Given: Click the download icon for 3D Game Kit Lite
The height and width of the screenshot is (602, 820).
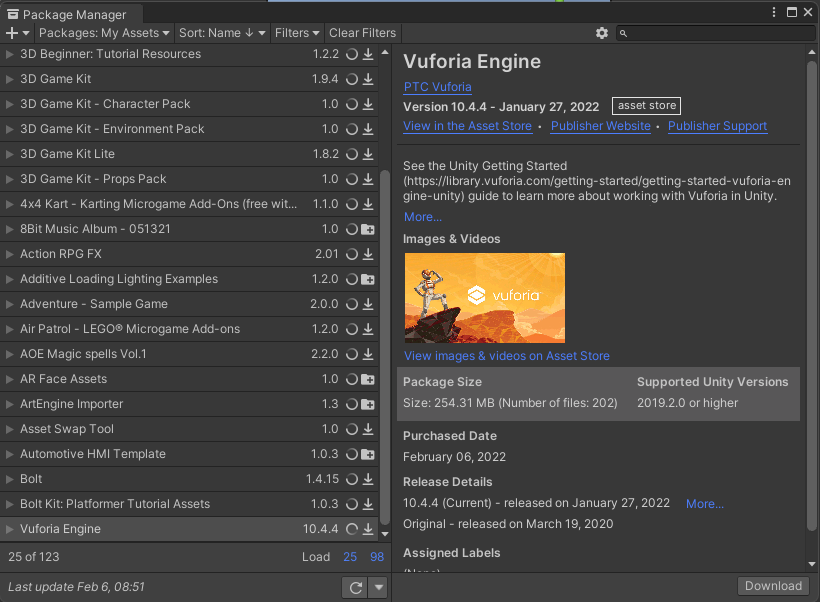Looking at the screenshot, I should point(368,154).
